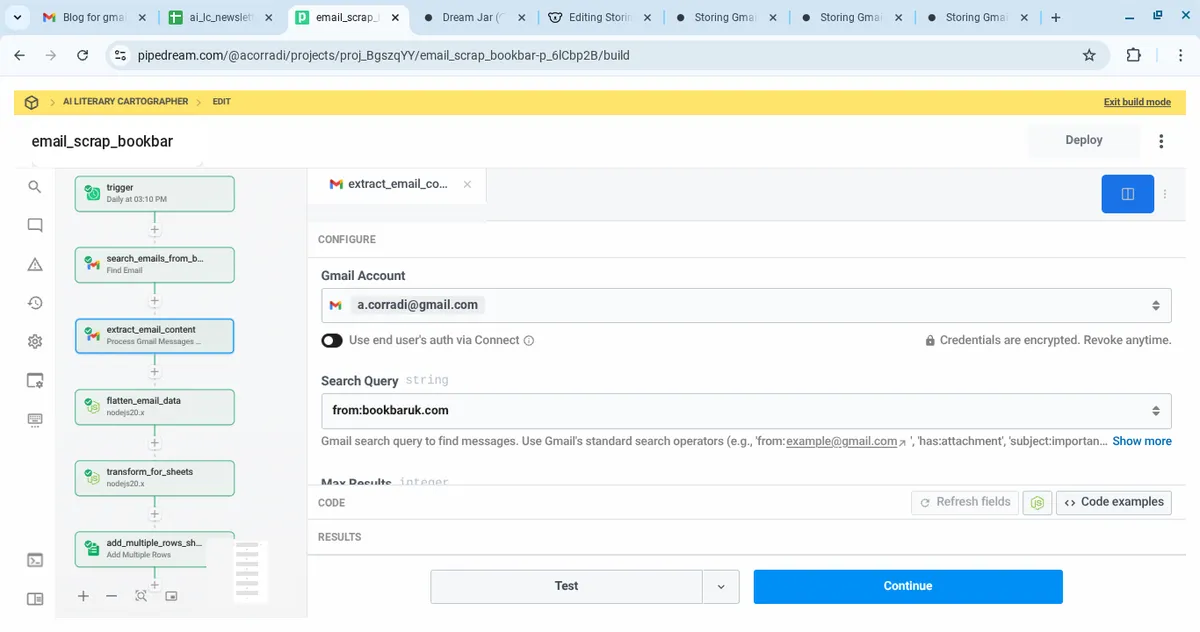
Task: Open the search icon in left sidebar
Action: 35,187
